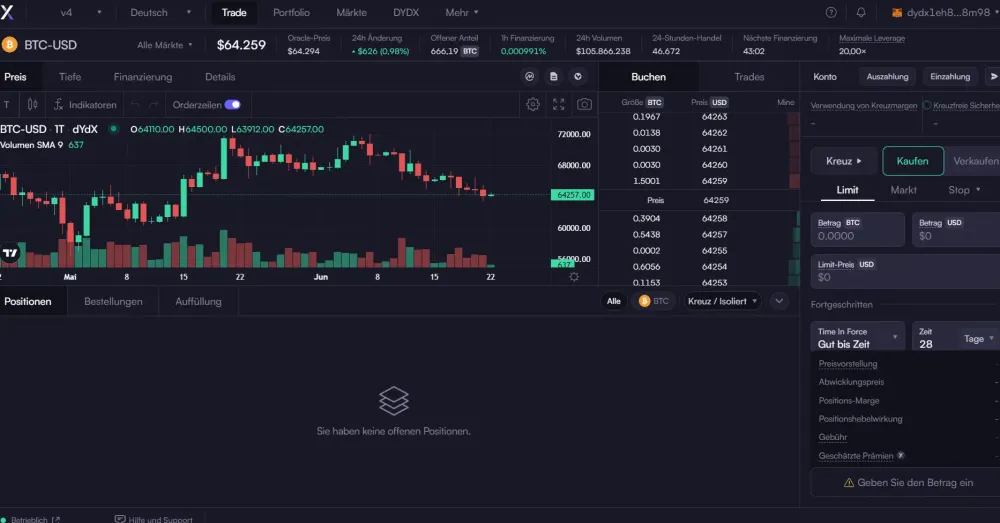Image resolution: width=1000 pixels, height=523 pixels.
Task: Switch to the Finanzierung tab
Action: (x=143, y=77)
